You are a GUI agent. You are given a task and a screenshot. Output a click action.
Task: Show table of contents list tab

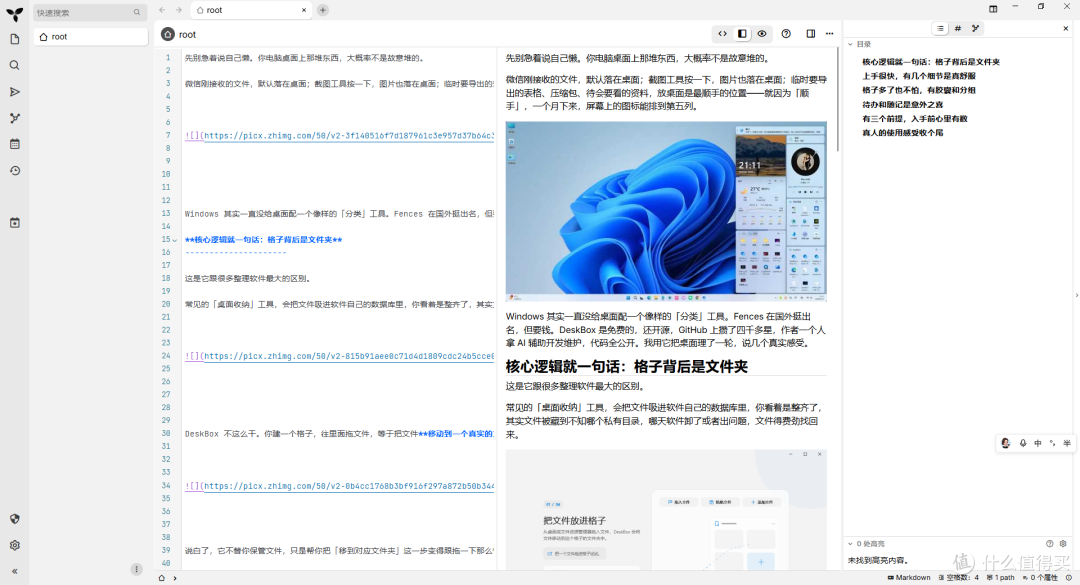(940, 28)
